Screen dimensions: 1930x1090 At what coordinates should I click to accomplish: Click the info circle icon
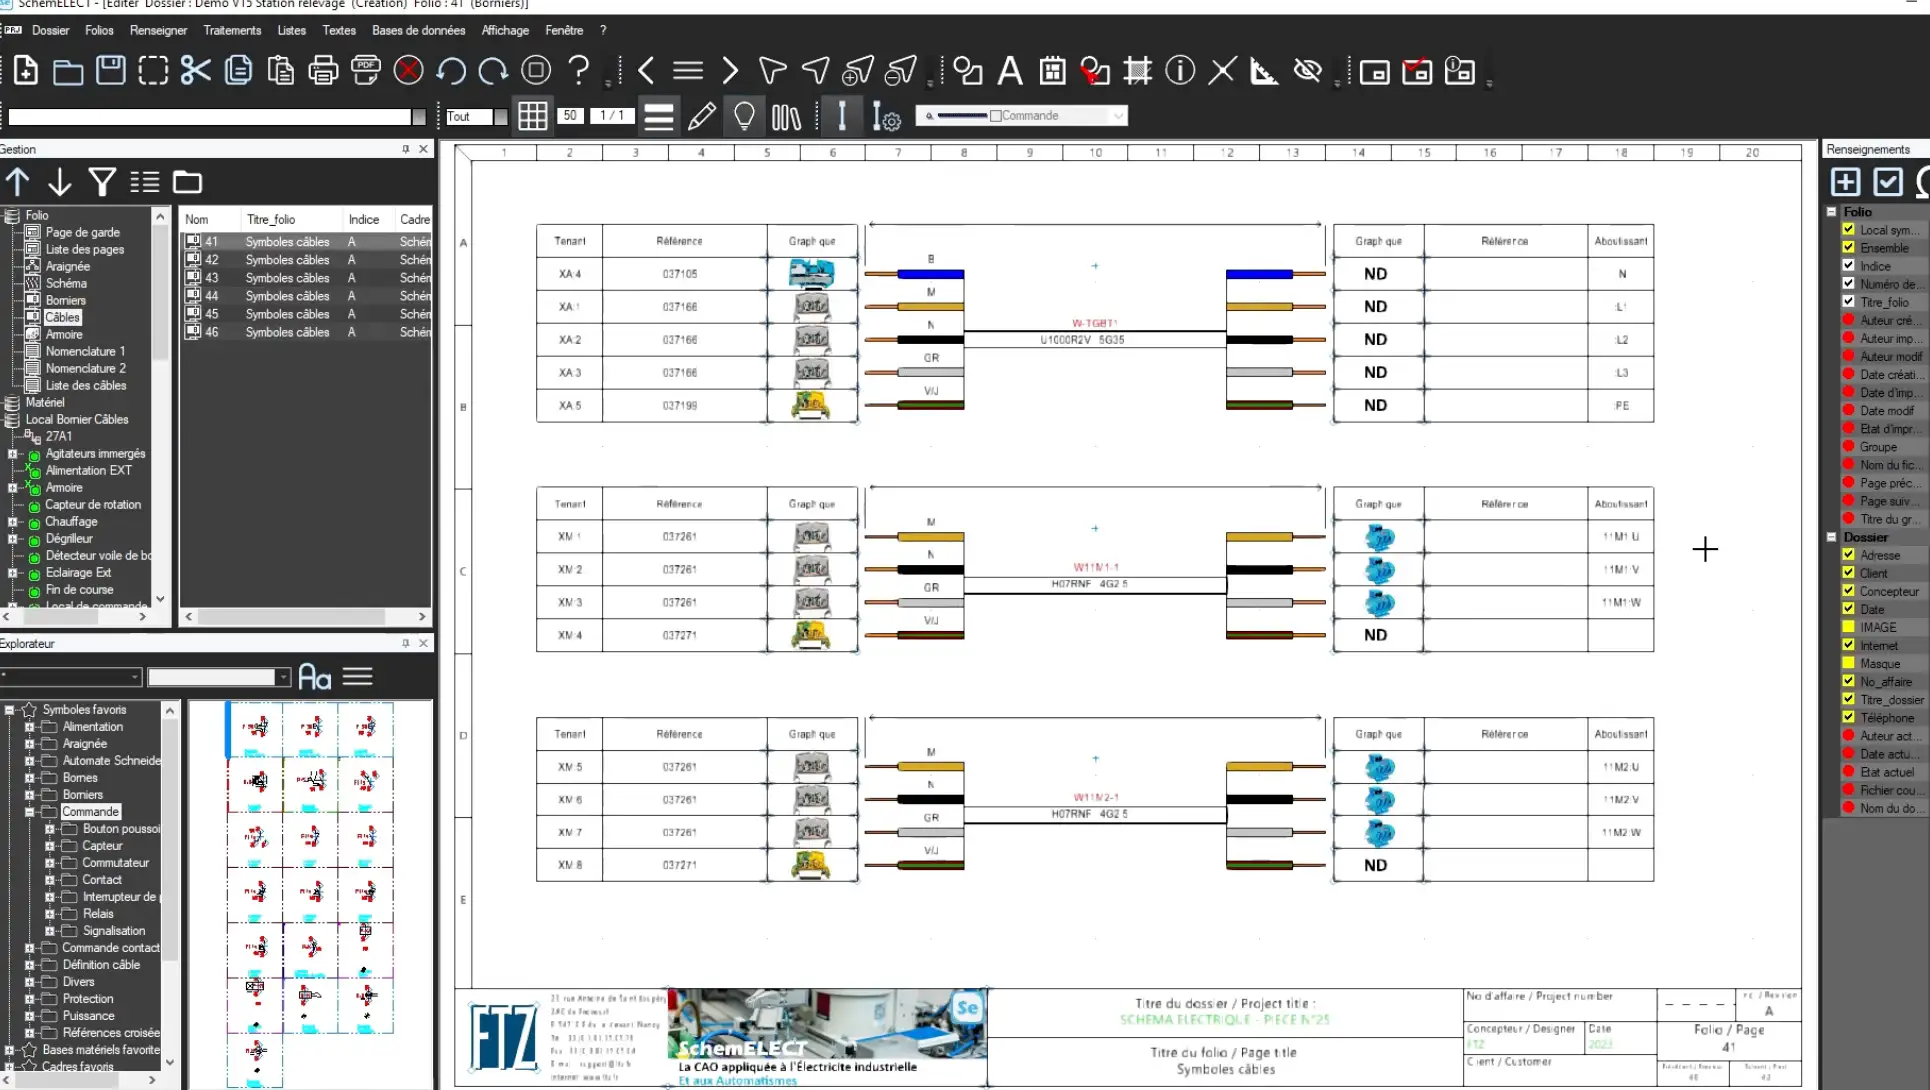pyautogui.click(x=1180, y=71)
